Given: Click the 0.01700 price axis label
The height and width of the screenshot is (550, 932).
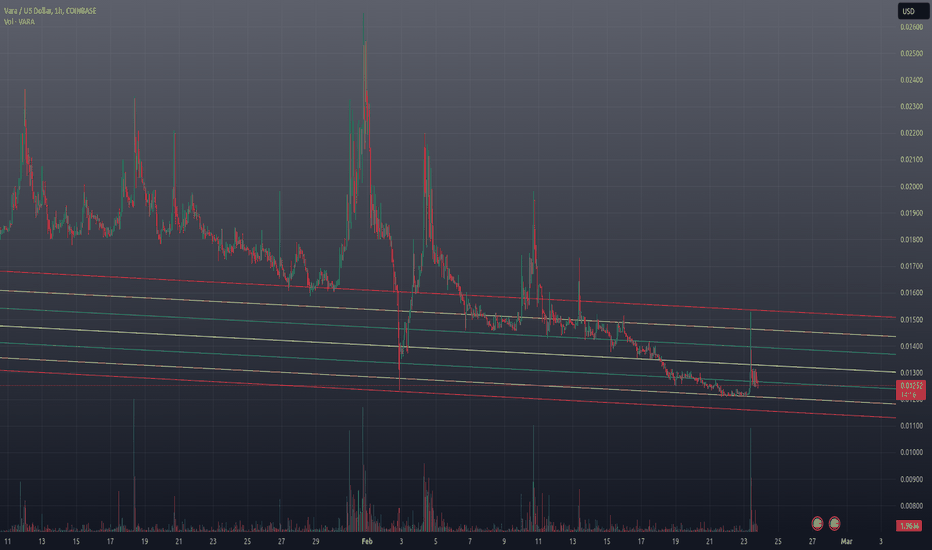Looking at the screenshot, I should pos(911,266).
